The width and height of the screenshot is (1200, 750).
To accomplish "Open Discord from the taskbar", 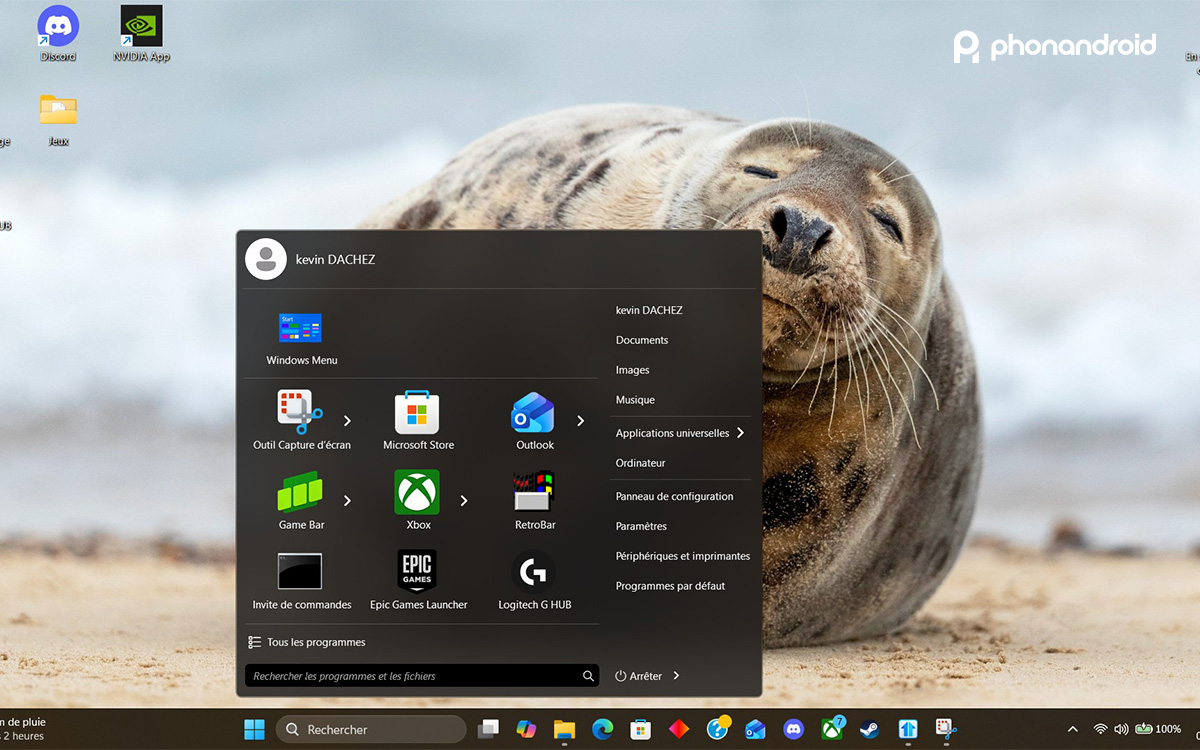I will pyautogui.click(x=793, y=729).
